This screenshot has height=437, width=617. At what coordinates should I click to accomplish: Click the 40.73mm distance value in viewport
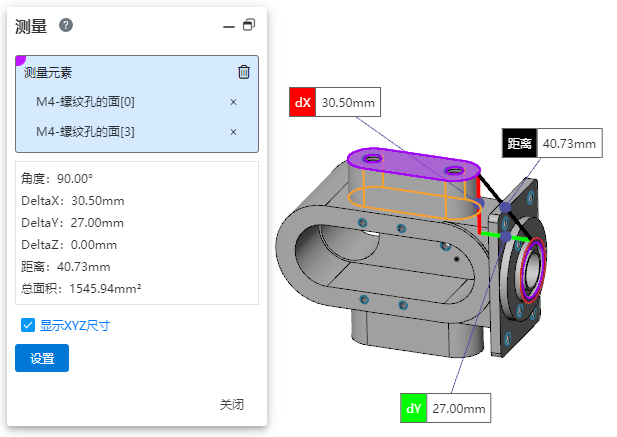pyautogui.click(x=568, y=144)
